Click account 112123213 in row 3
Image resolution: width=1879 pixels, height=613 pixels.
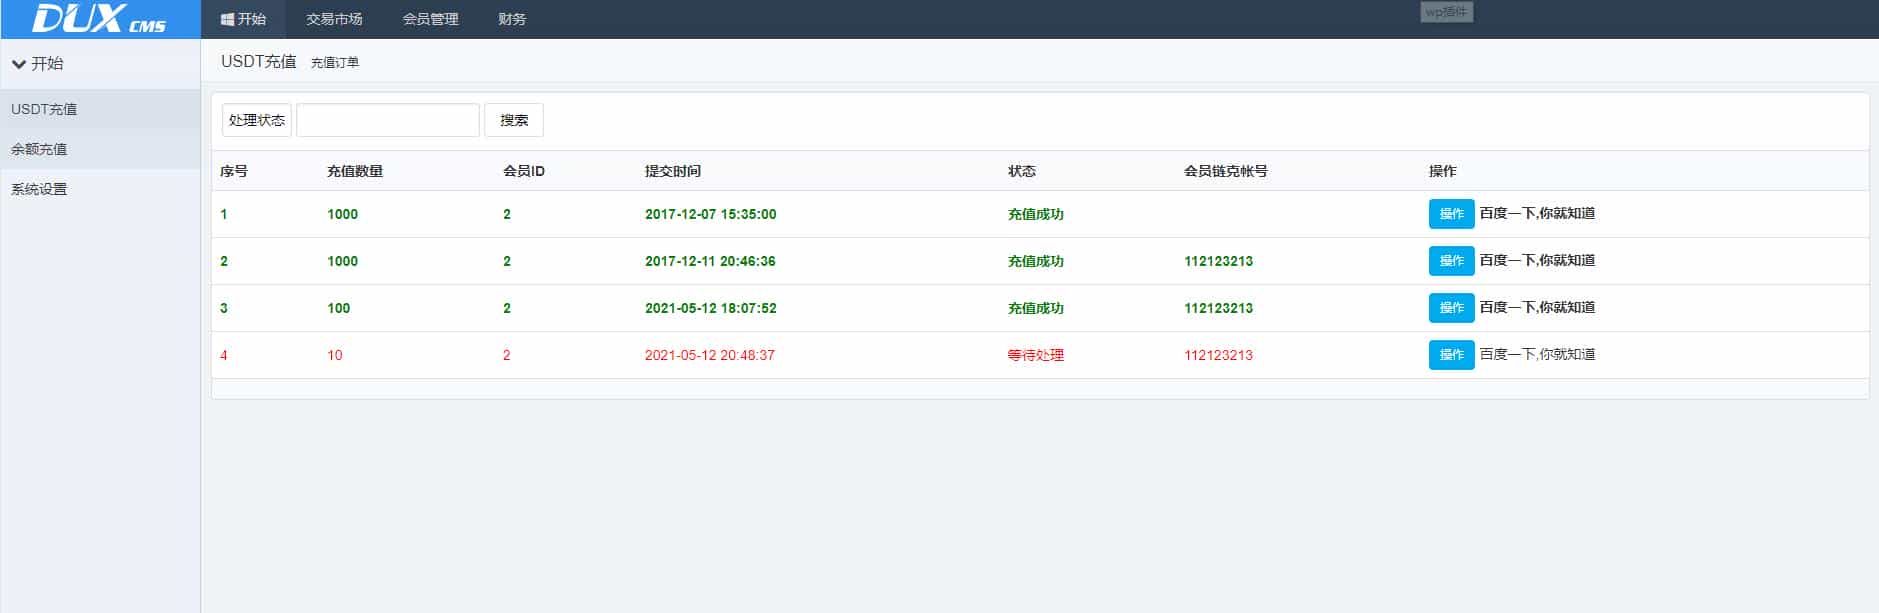click(1218, 308)
